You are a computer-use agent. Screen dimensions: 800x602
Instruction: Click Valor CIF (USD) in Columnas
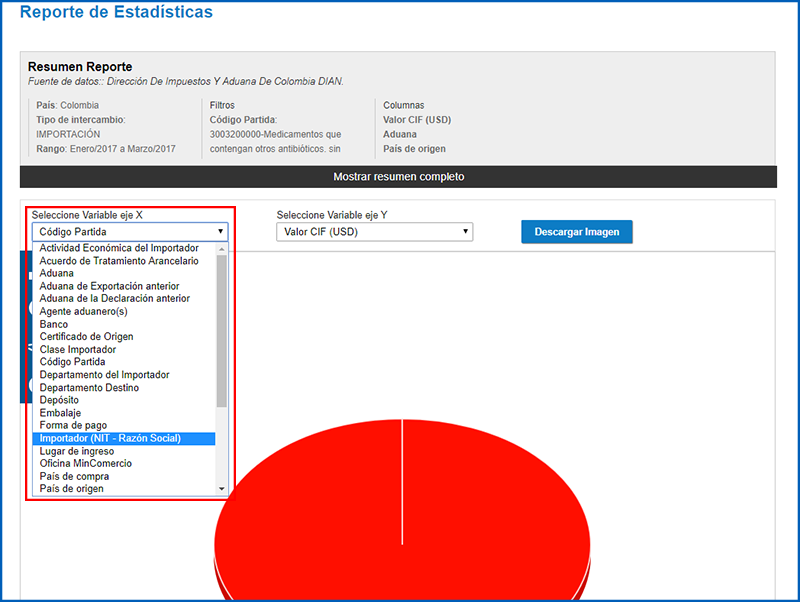click(417, 120)
